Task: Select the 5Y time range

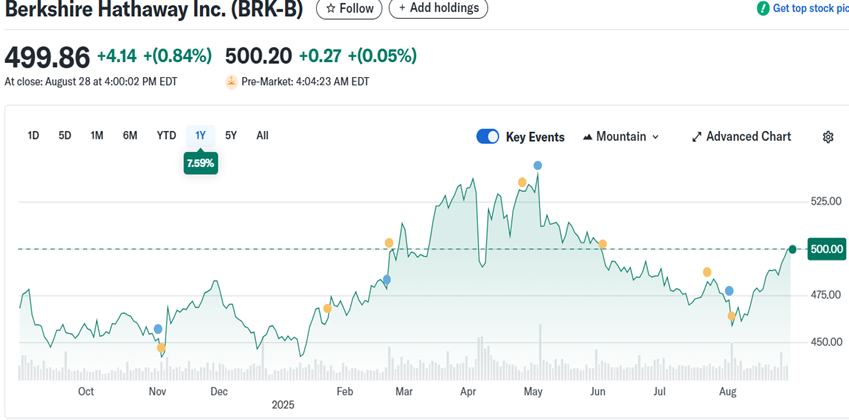Action: 231,135
